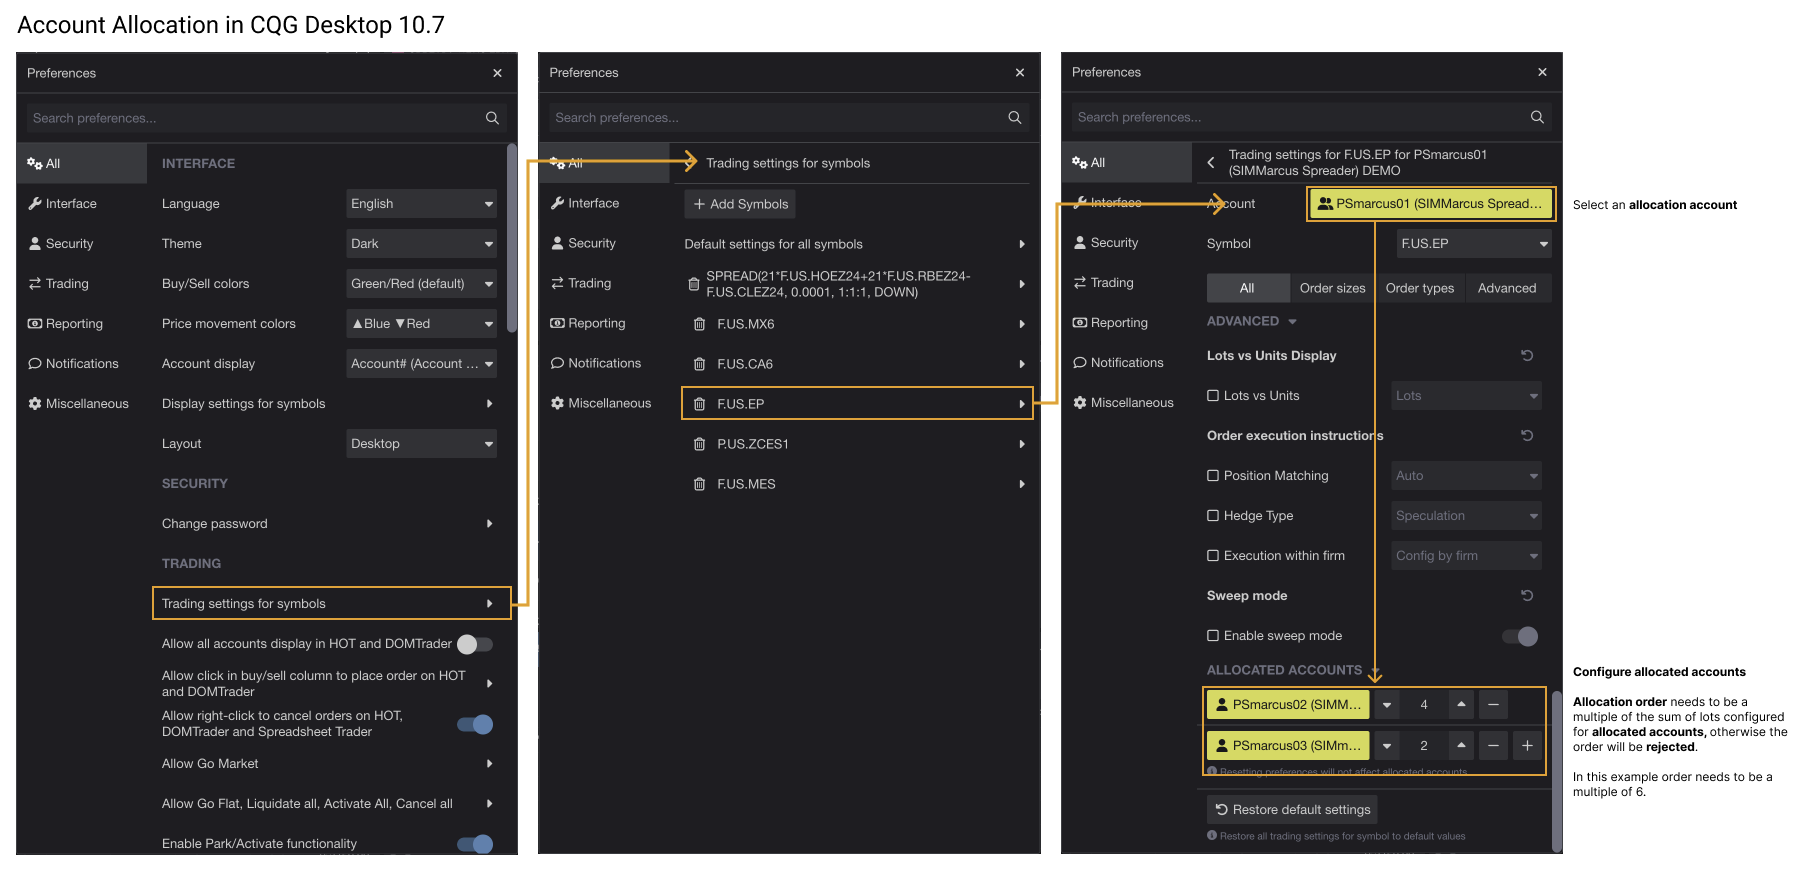Open Change password option
Viewport: 1818px width, 874px height.
click(x=328, y=524)
